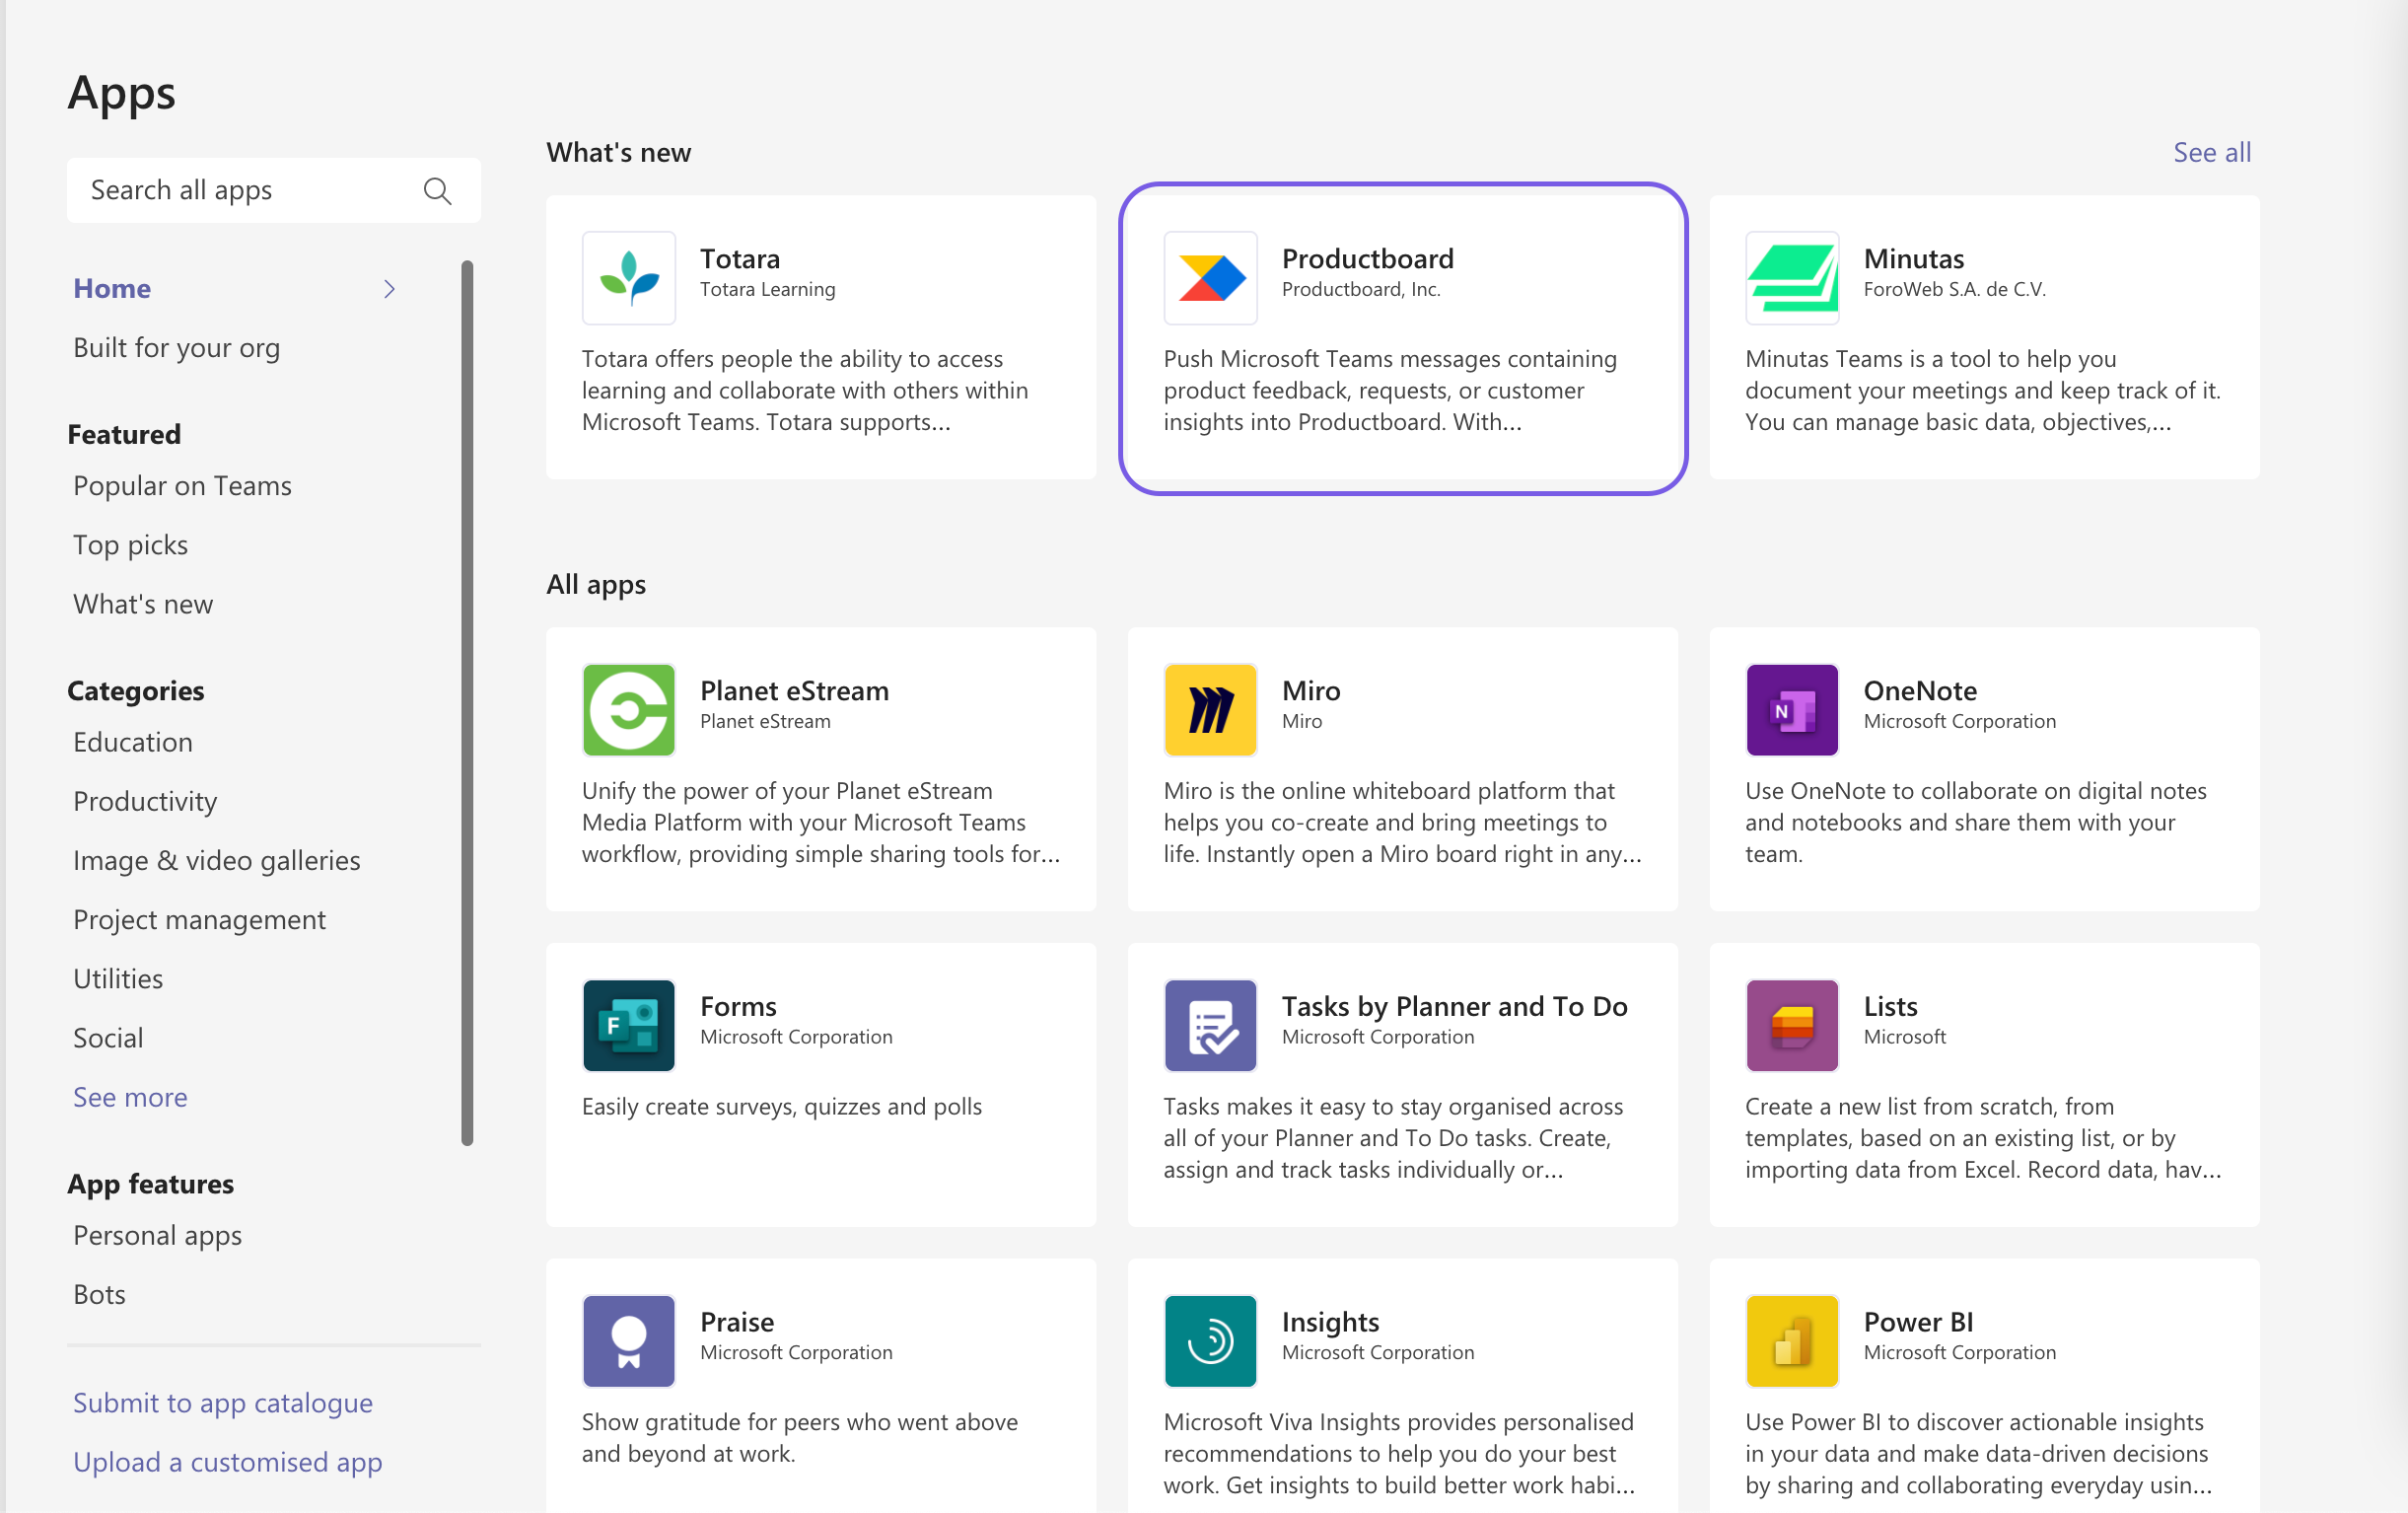Open Image & video galleries category
The width and height of the screenshot is (2408, 1513).
point(216,860)
